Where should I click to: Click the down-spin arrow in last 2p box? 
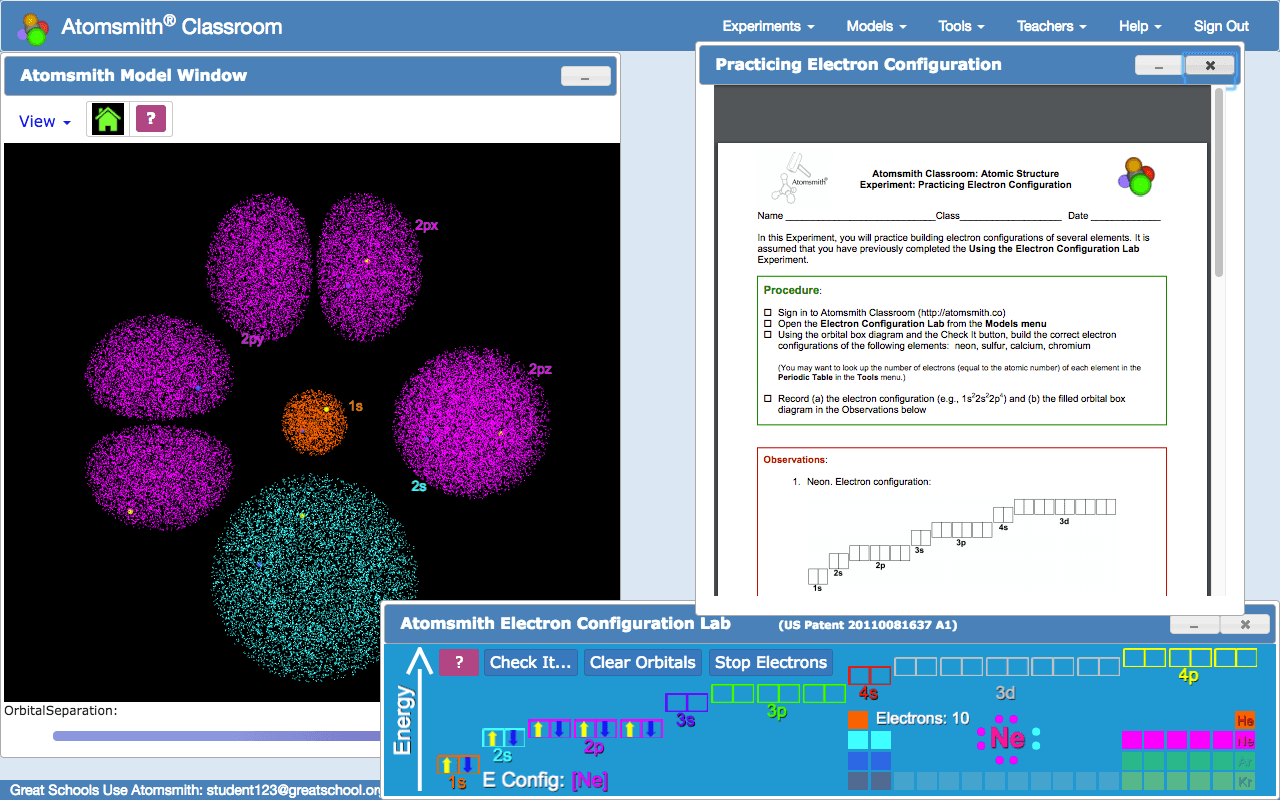(651, 728)
